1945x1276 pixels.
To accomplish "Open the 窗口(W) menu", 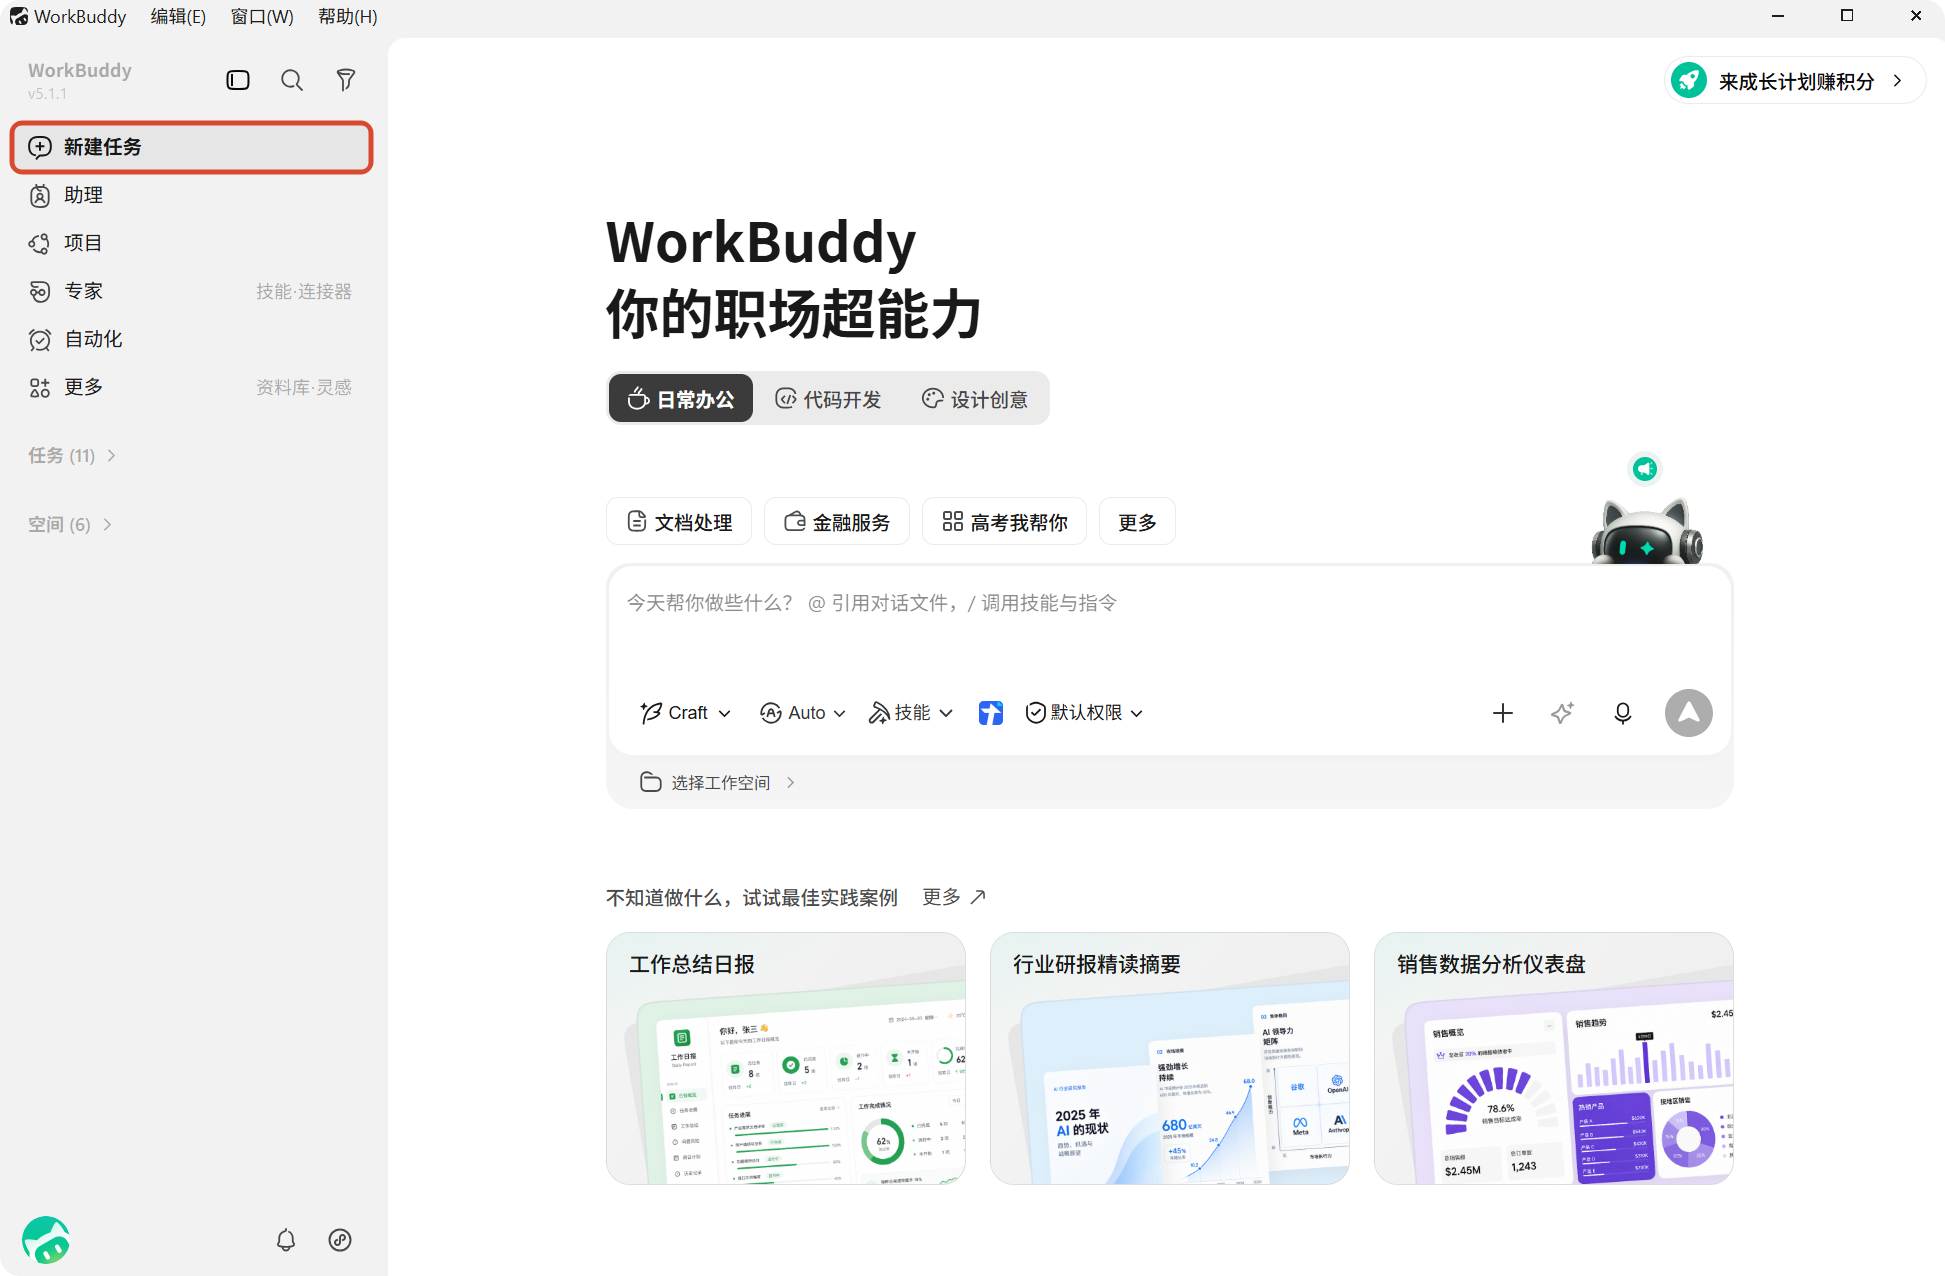I will pyautogui.click(x=262, y=16).
